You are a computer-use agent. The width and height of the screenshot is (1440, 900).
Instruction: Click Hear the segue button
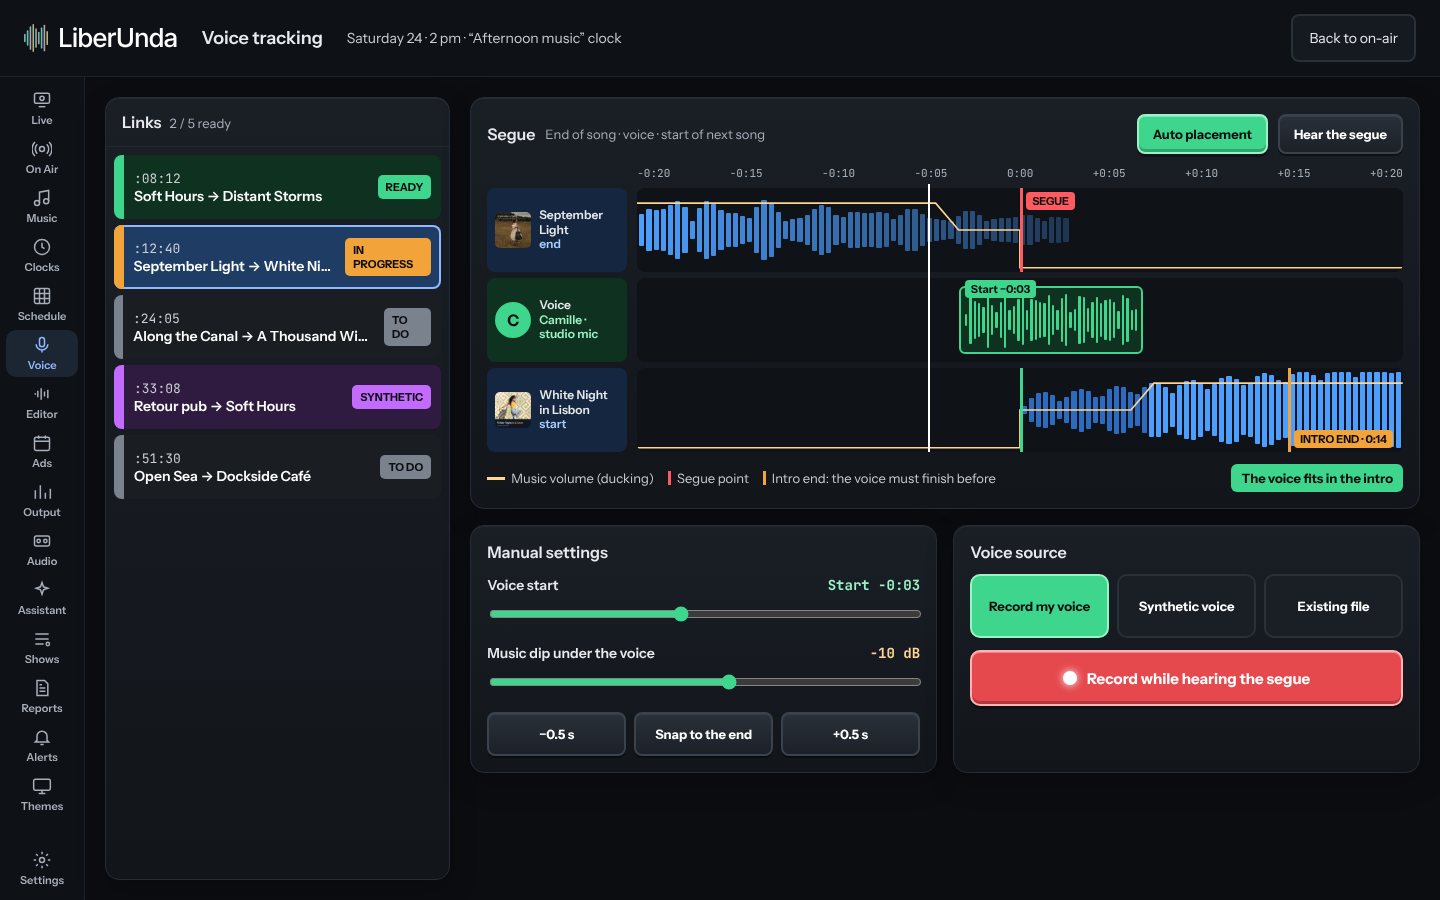[1340, 134]
